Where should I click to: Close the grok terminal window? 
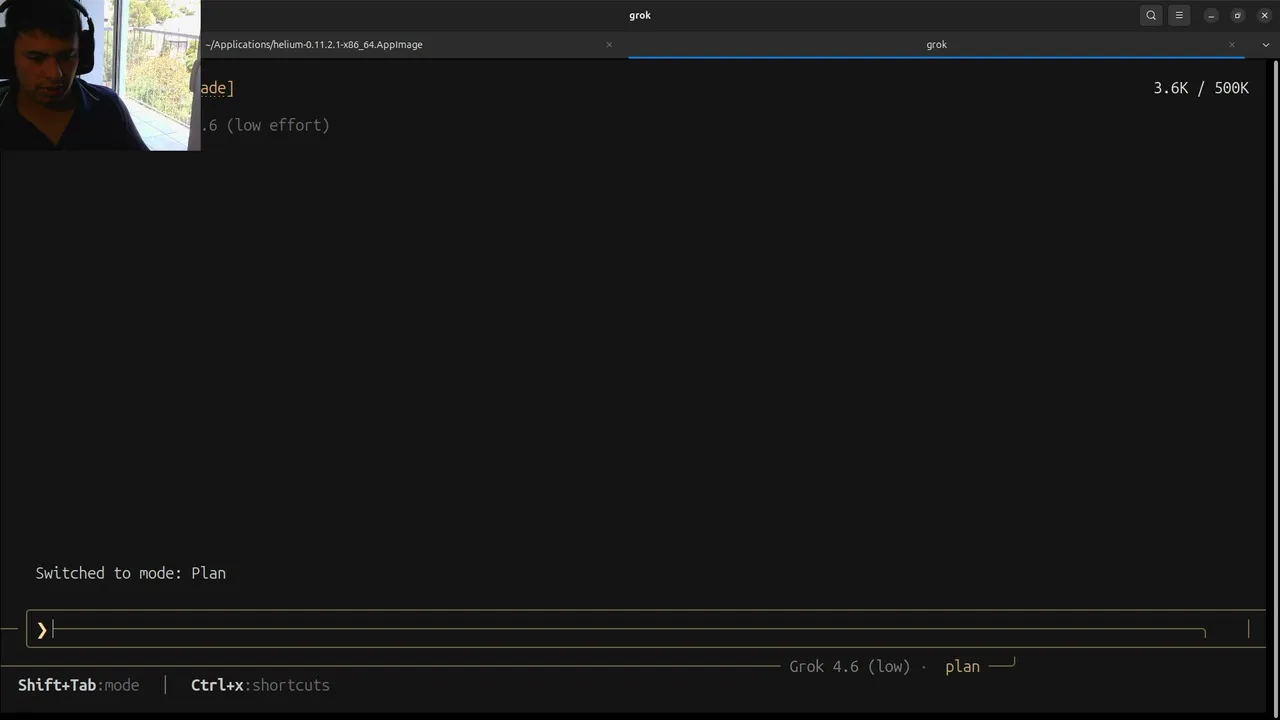(1264, 15)
